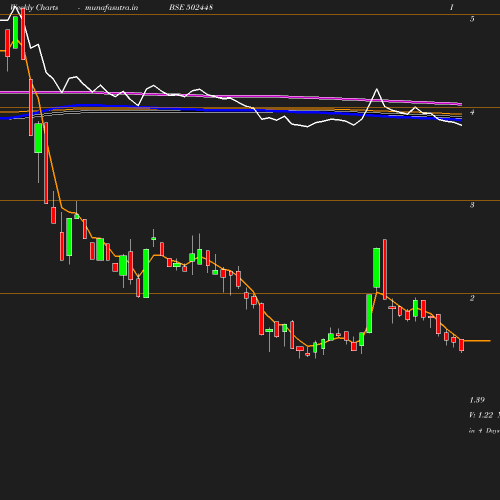
Task: Click the 'munafasutra.in' label
Action: [111, 7]
